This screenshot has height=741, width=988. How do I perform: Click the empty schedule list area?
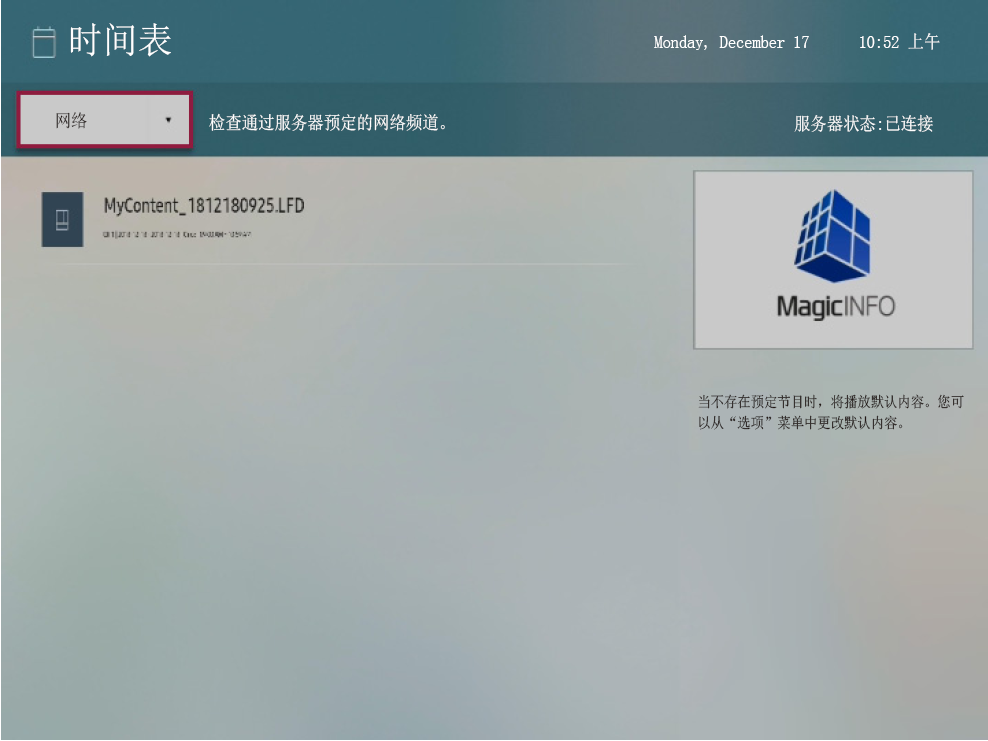pos(330,480)
